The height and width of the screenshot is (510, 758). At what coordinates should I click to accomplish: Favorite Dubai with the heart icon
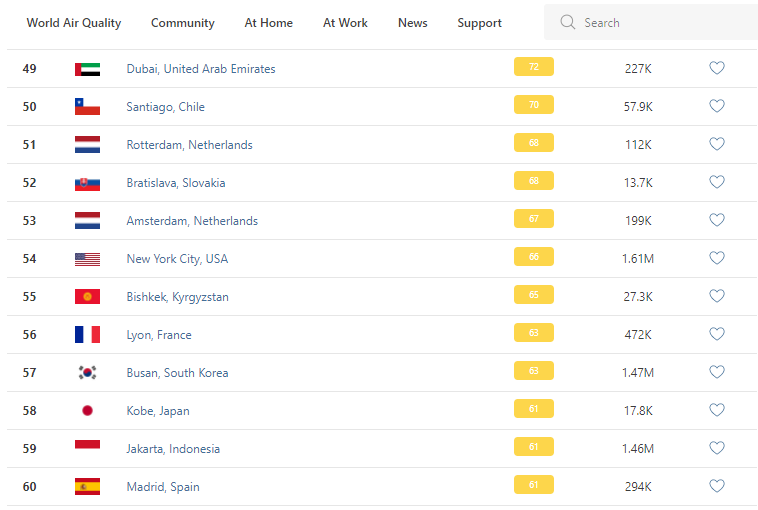coord(716,68)
